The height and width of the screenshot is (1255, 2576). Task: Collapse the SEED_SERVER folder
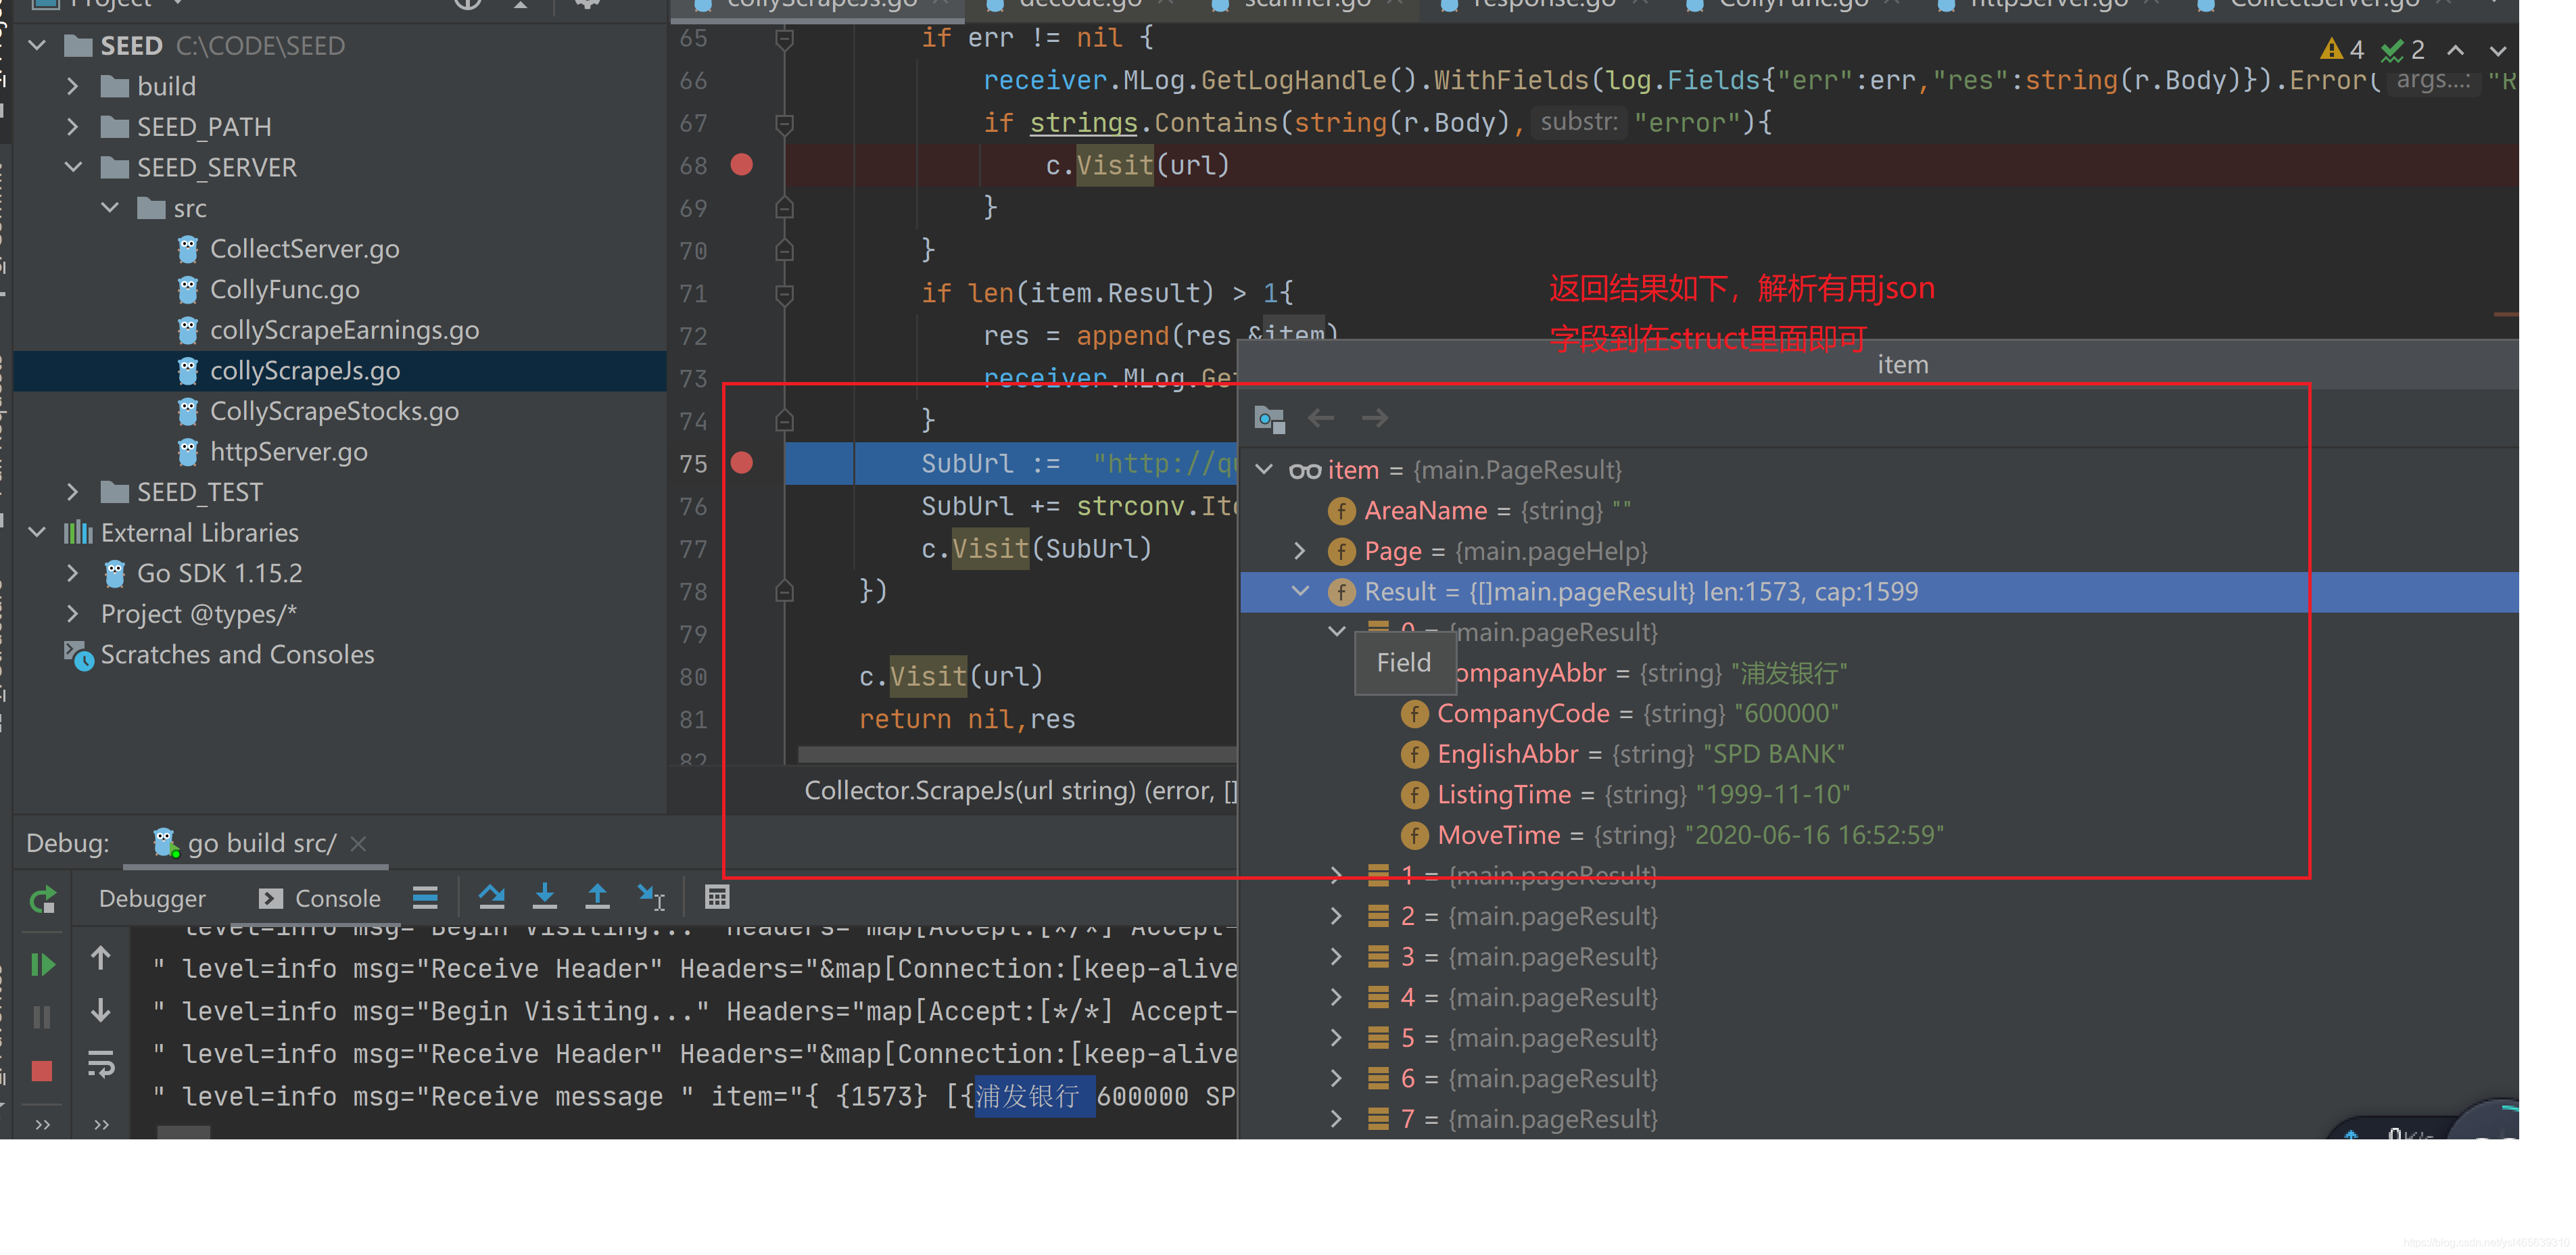coord(74,167)
